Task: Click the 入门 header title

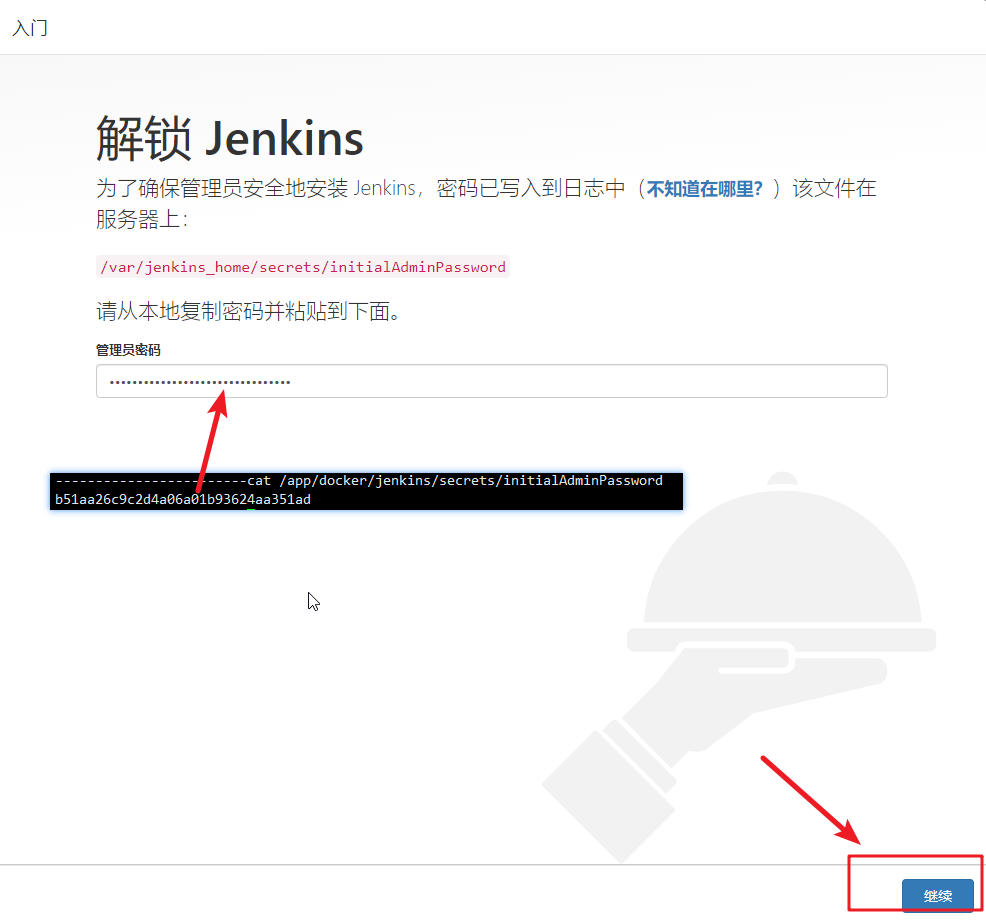Action: 30,28
